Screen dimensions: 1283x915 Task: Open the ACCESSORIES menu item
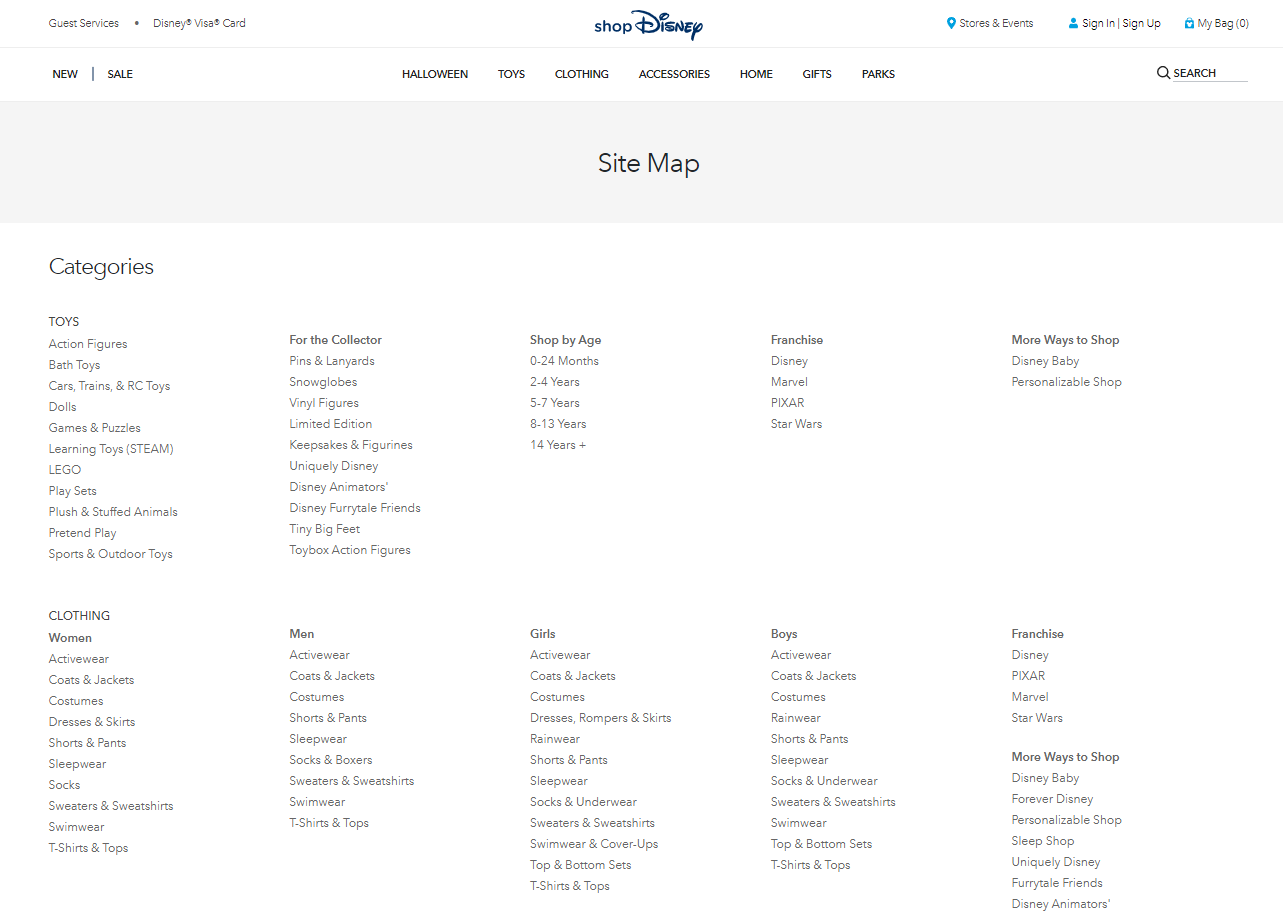coord(674,73)
